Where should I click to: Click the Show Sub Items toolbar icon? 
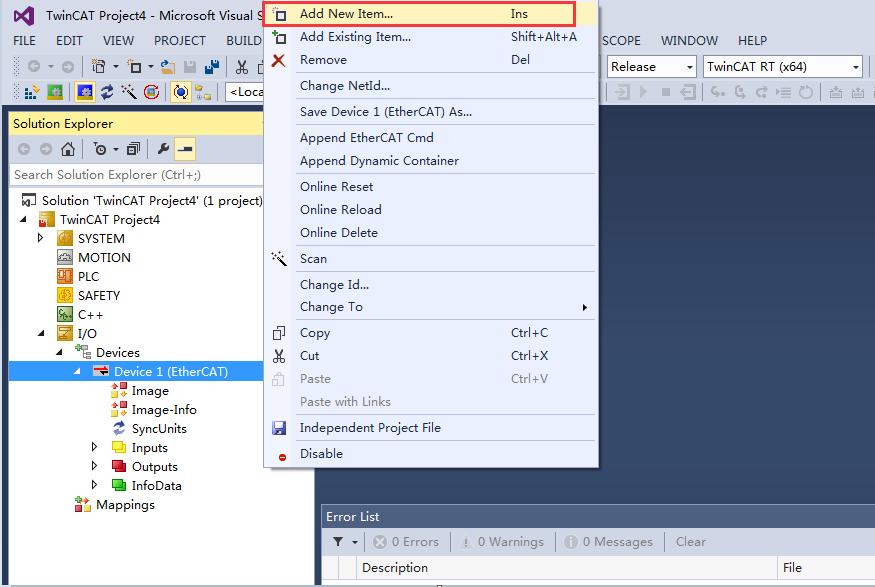(x=203, y=92)
